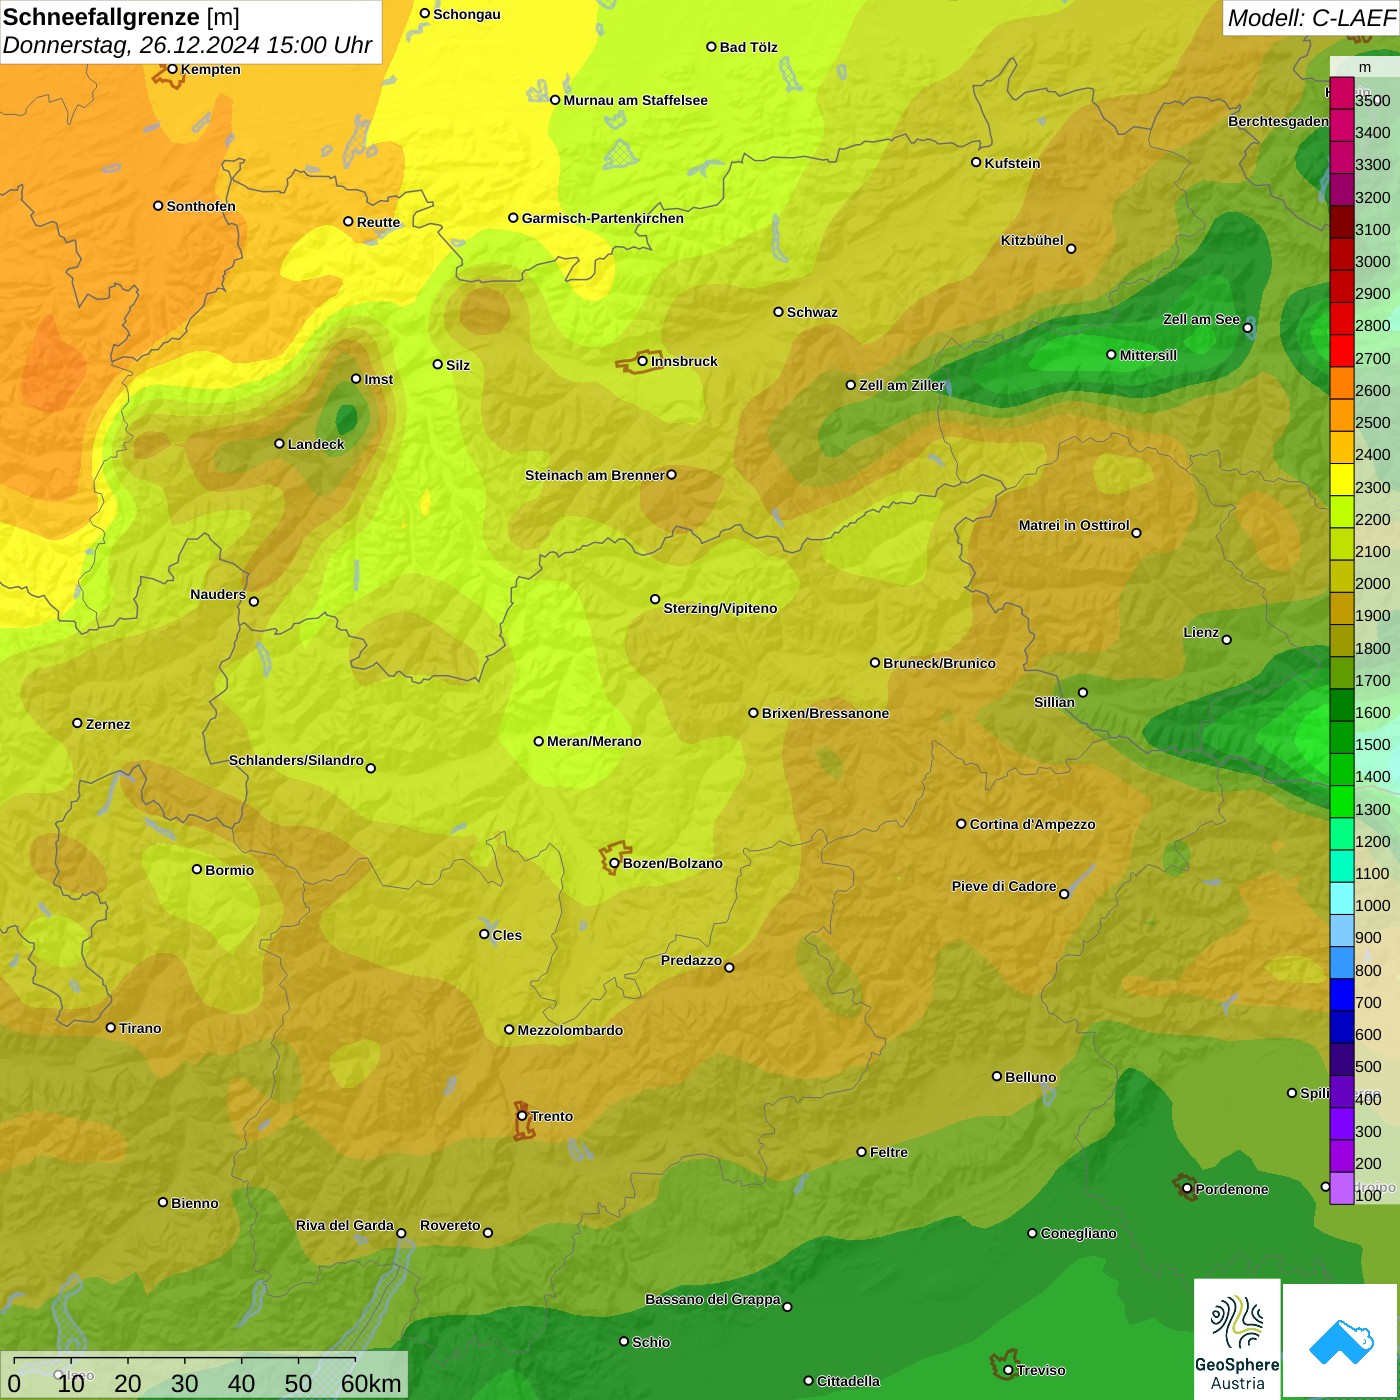Click the 2000 legend value
Viewport: 1400px width, 1400px height.
[1373, 583]
